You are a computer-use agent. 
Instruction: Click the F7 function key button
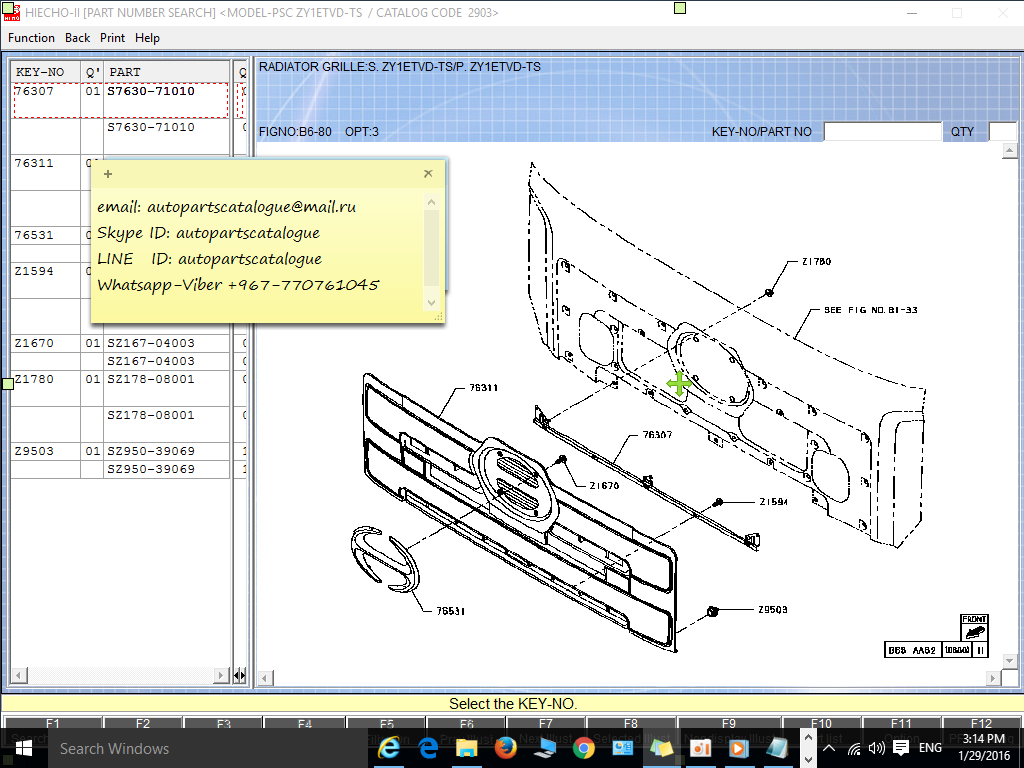pyautogui.click(x=546, y=724)
